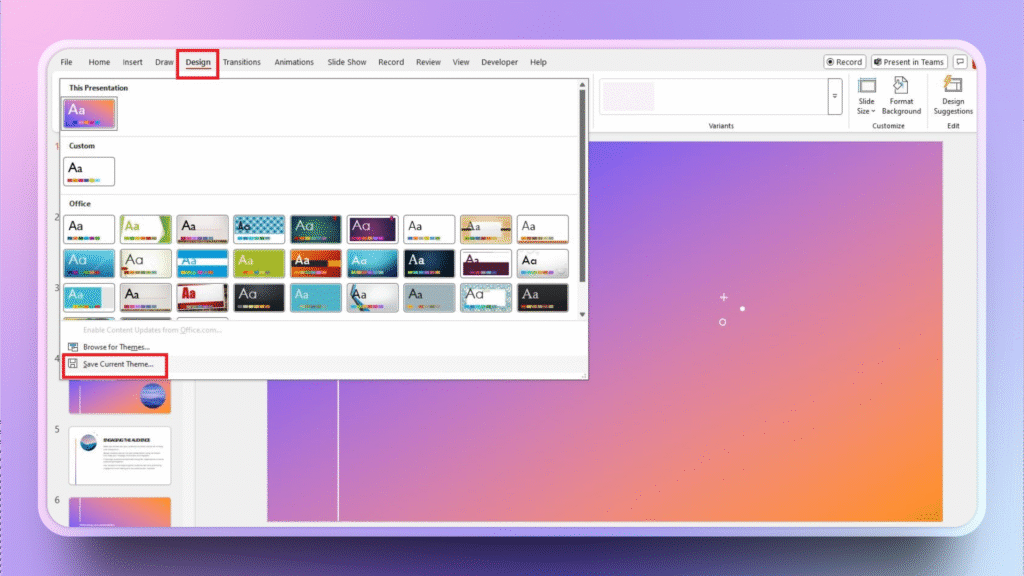Switch to the Developer tab

click(499, 61)
